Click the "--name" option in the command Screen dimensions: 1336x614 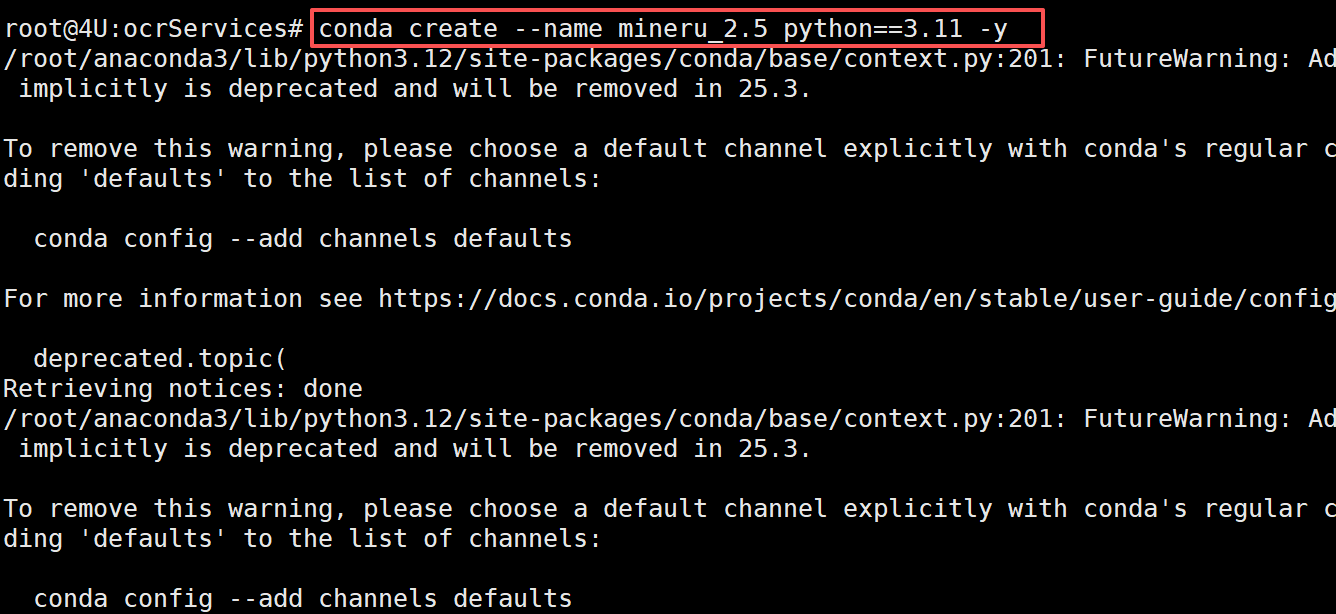coord(558,28)
